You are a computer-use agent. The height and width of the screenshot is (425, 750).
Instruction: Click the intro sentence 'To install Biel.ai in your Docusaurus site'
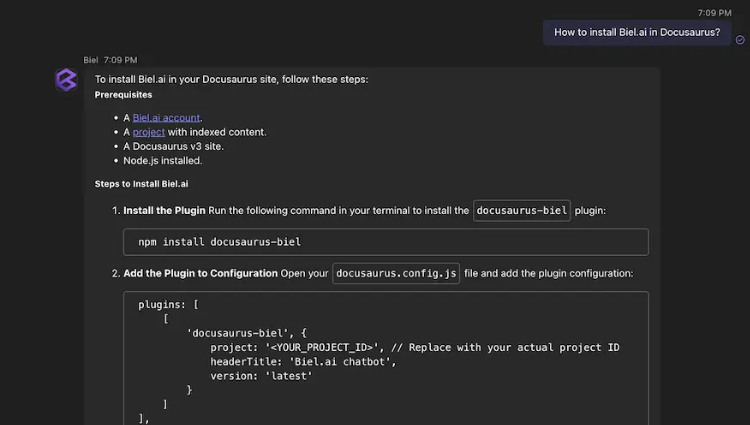tap(232, 79)
